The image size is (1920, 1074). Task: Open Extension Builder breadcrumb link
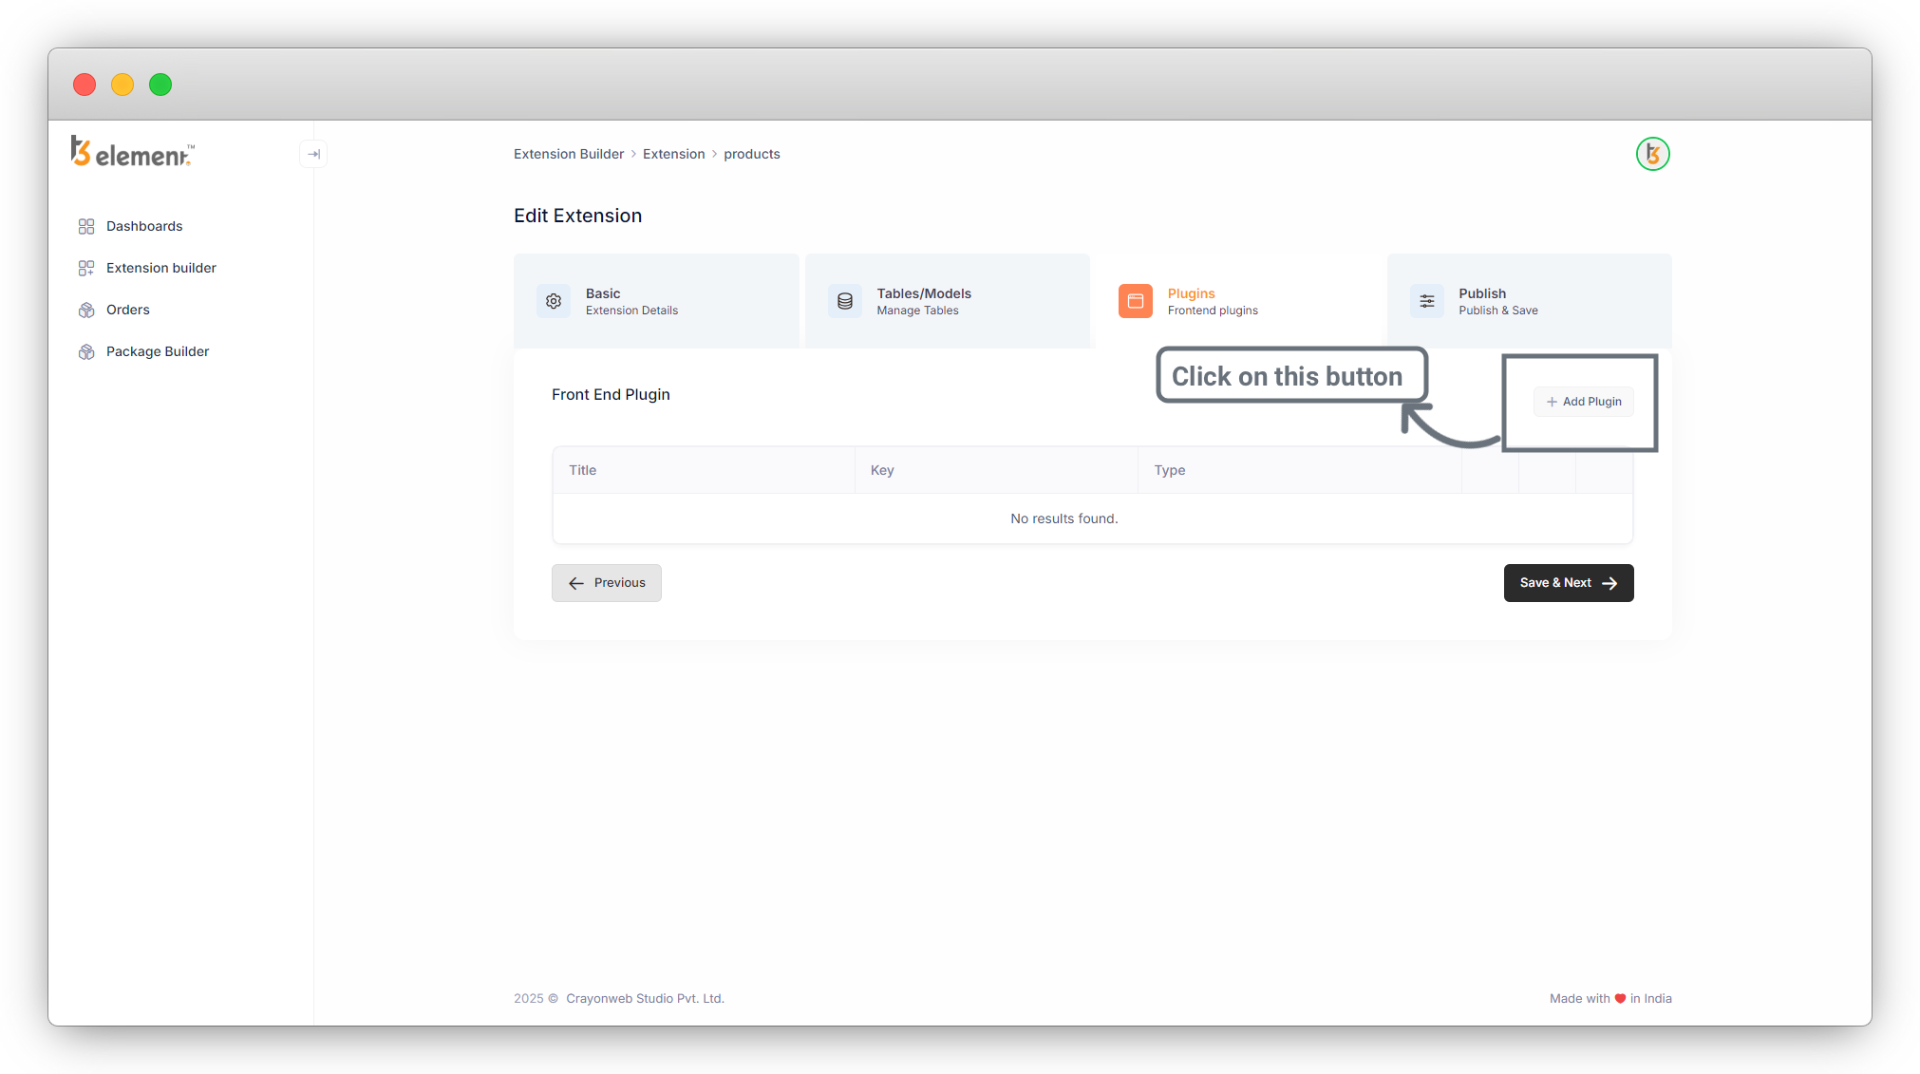568,154
